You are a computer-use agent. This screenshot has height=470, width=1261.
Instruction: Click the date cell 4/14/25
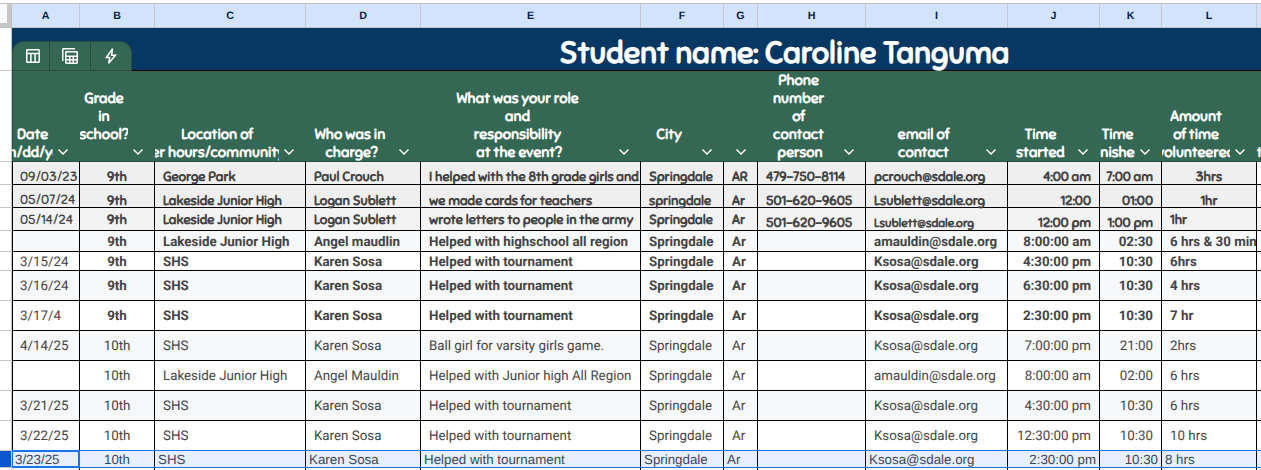coord(46,346)
